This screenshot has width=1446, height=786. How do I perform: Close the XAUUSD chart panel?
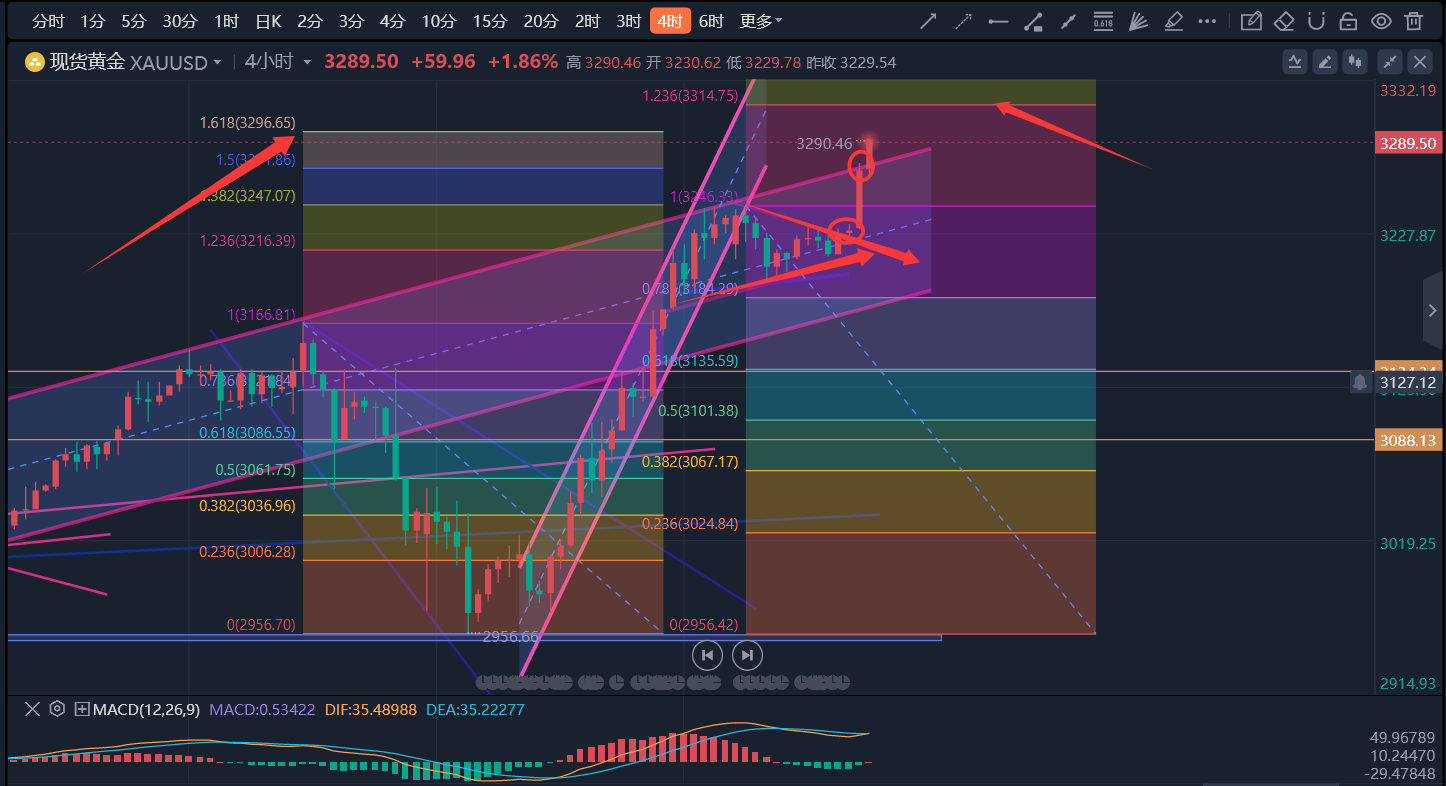pyautogui.click(x=1420, y=62)
